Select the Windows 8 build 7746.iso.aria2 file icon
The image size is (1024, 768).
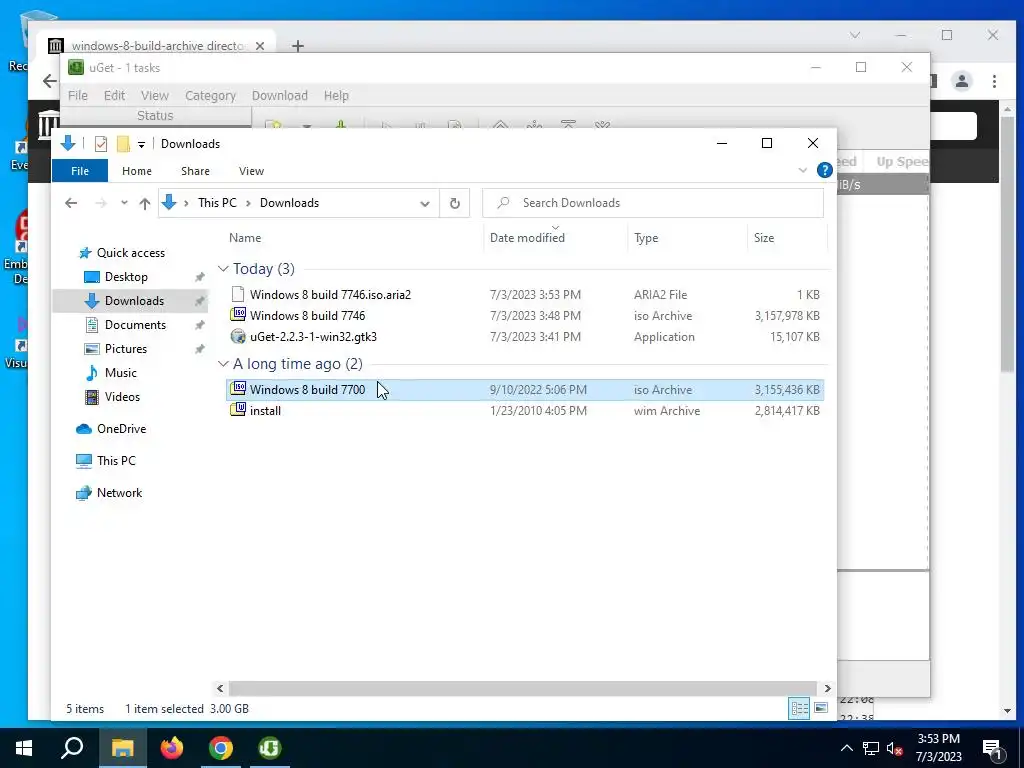(x=238, y=295)
